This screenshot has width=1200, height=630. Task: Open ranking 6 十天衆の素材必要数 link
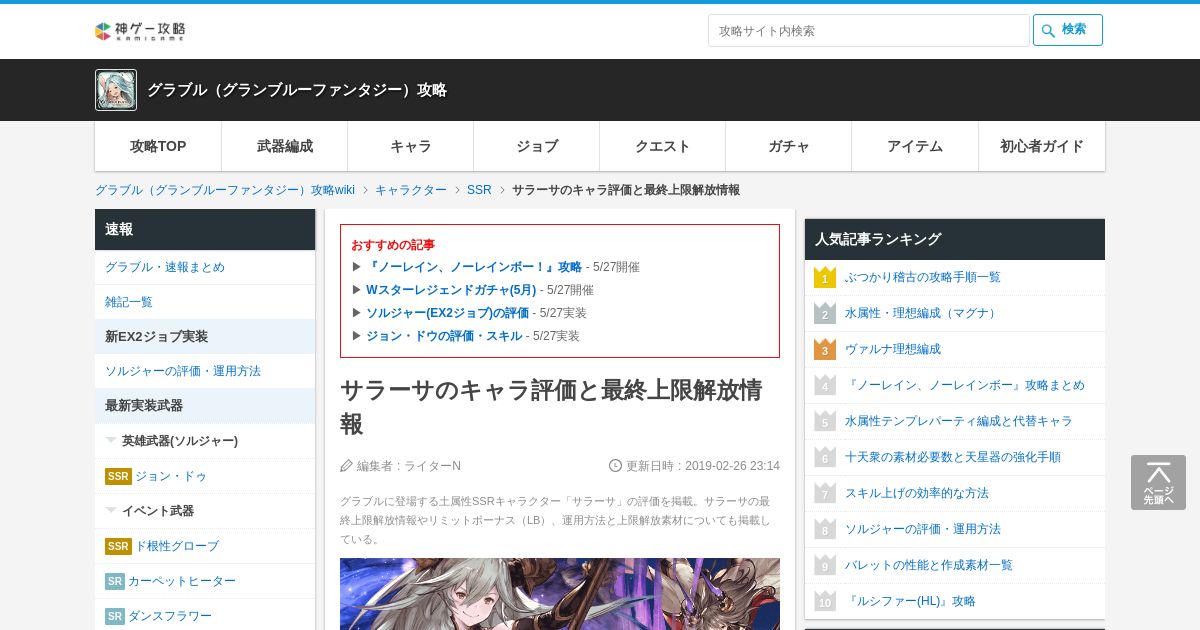(x=952, y=457)
